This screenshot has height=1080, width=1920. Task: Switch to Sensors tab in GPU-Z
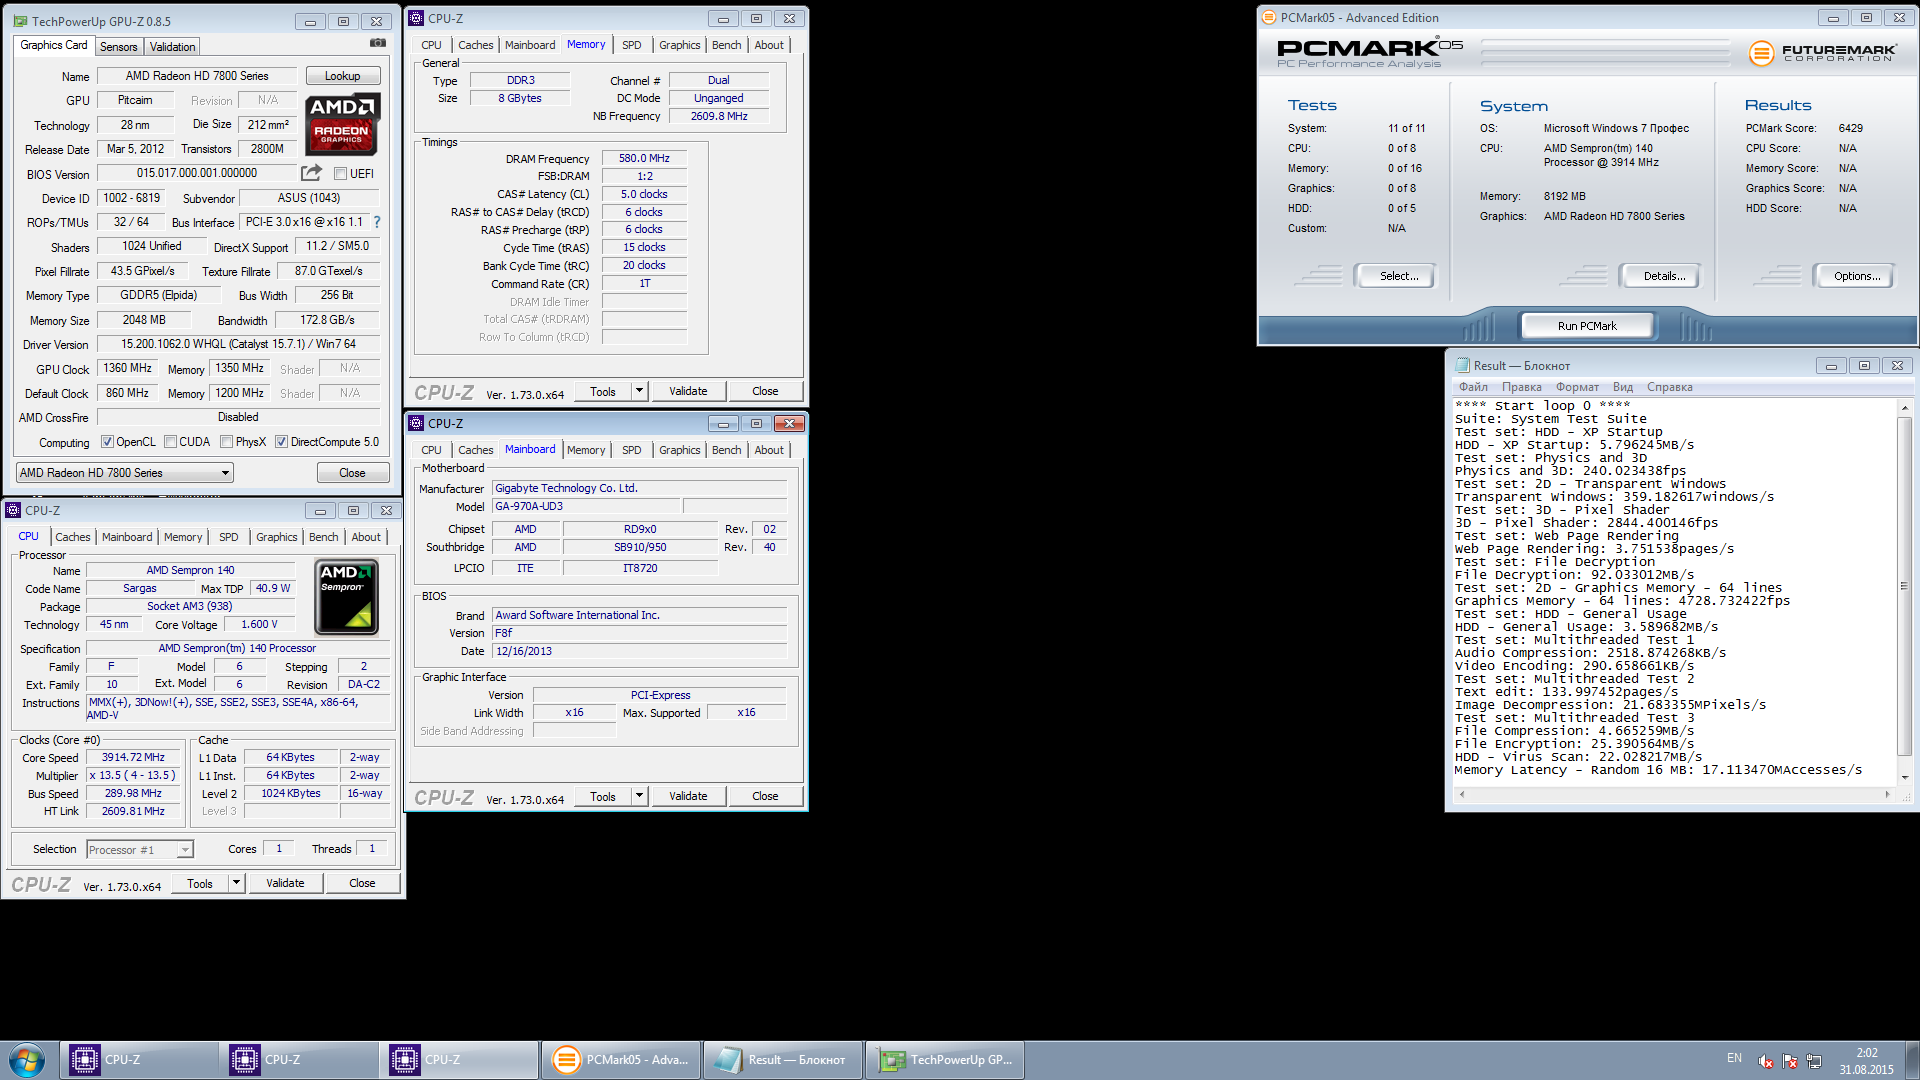(x=118, y=47)
